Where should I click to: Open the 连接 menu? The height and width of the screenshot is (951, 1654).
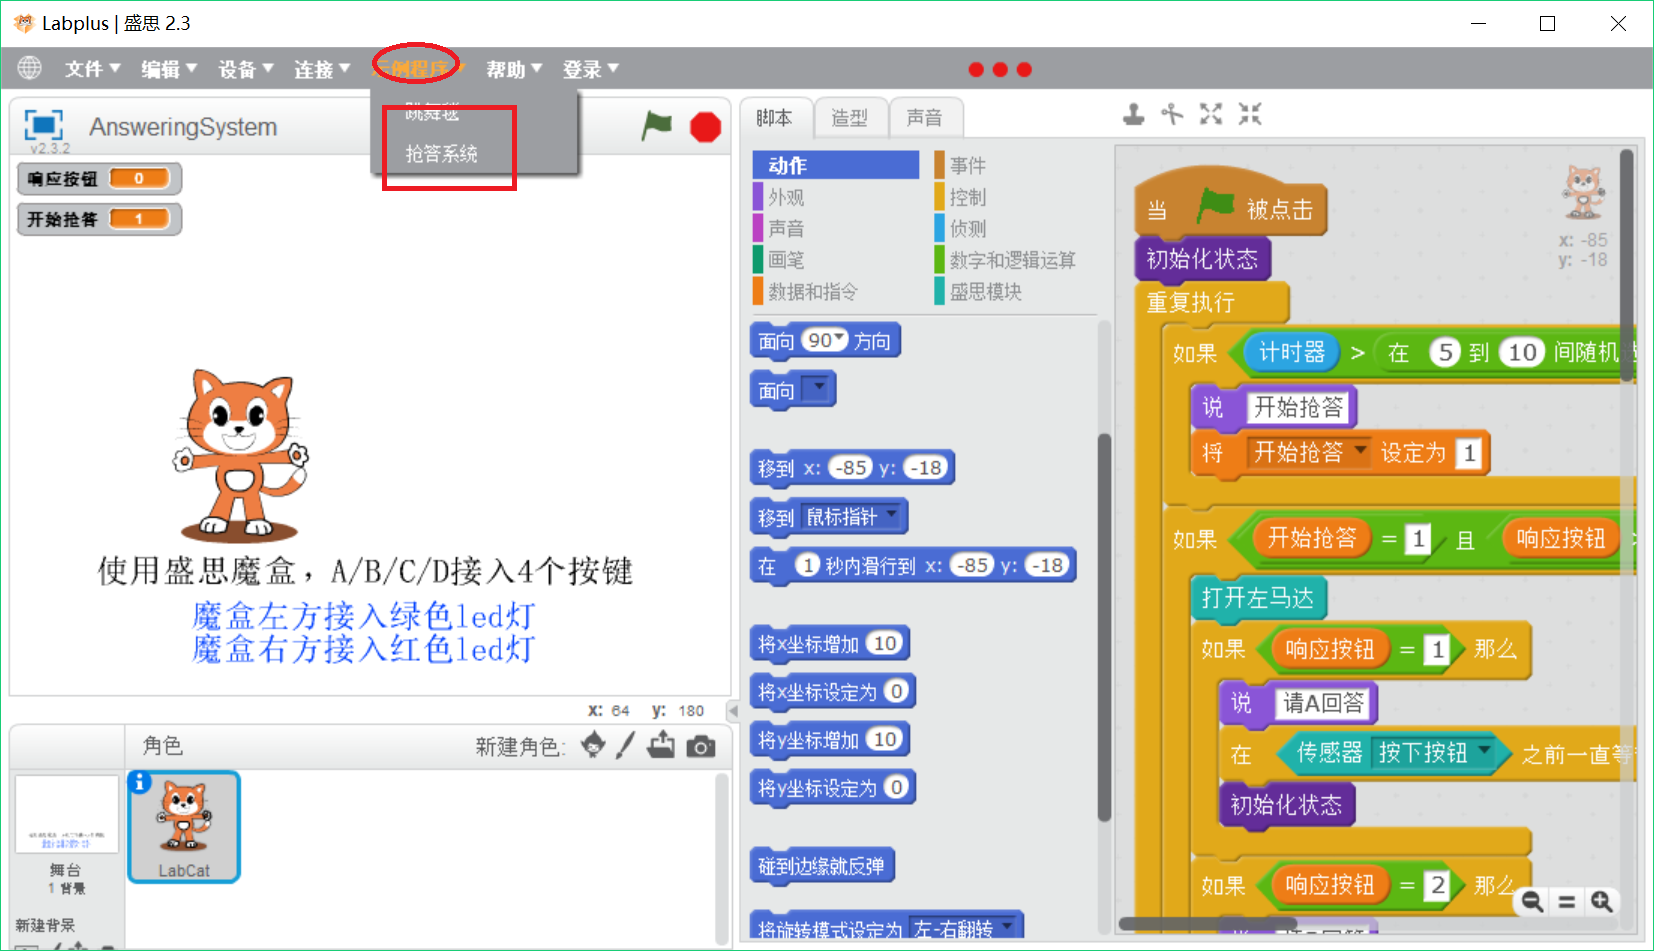pos(322,69)
